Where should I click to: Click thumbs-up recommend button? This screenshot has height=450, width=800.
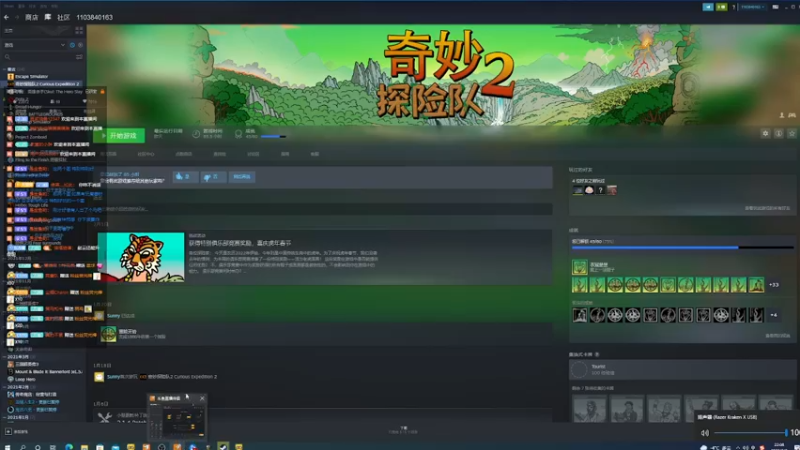click(x=184, y=177)
